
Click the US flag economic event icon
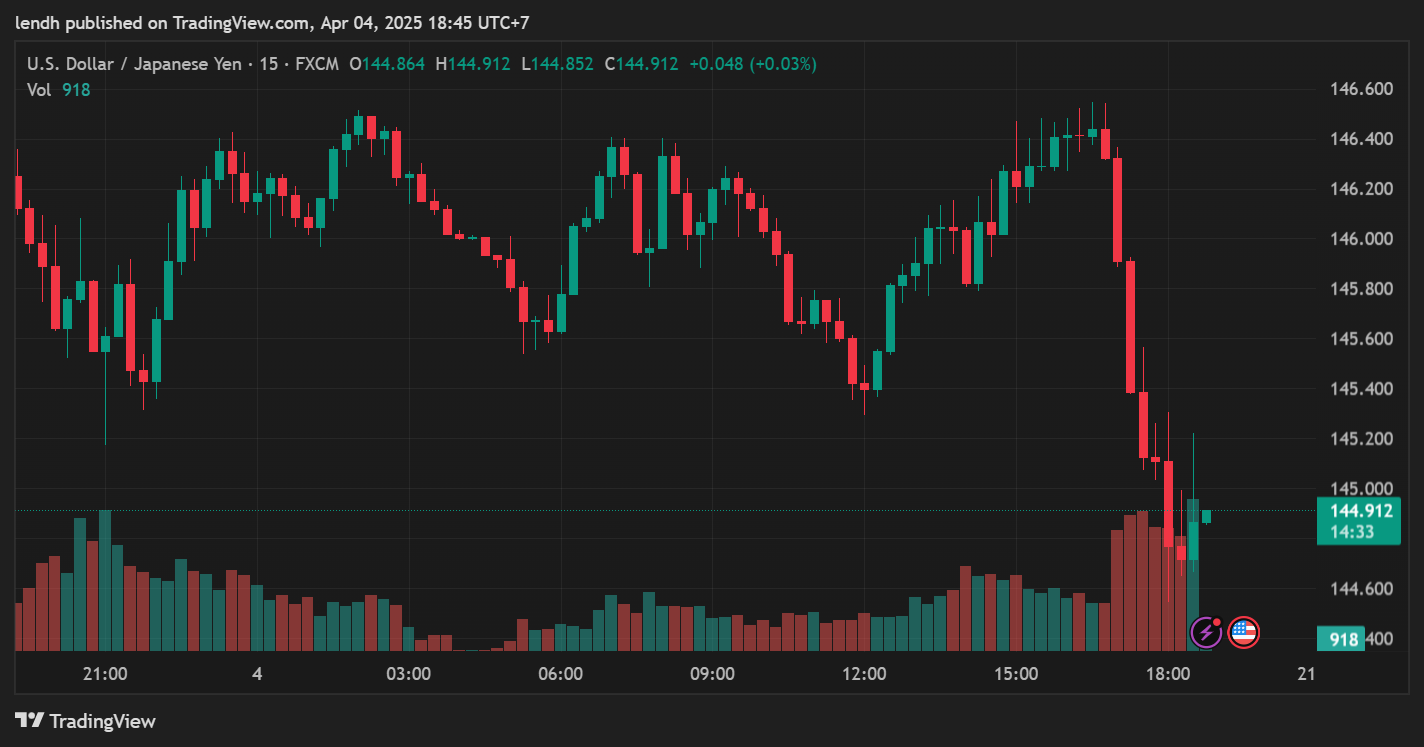click(1243, 632)
